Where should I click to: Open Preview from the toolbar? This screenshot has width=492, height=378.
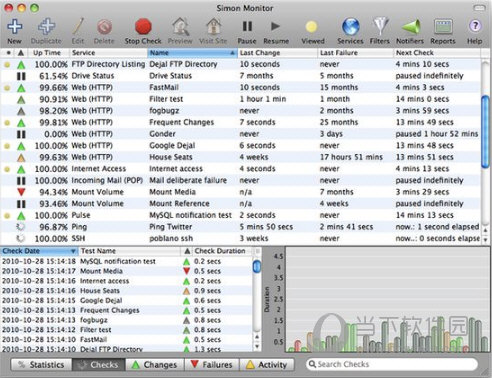(180, 27)
